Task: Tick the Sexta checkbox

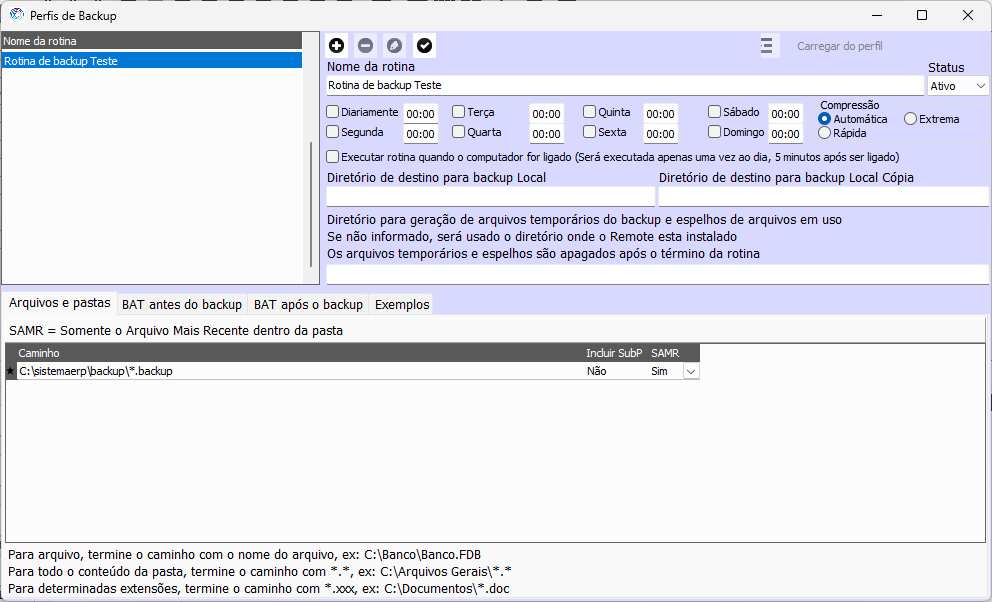Action: pyautogui.click(x=590, y=132)
